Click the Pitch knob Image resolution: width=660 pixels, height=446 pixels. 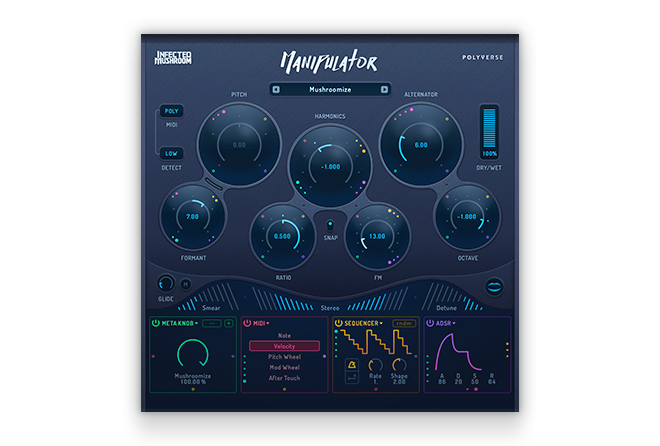tap(239, 145)
